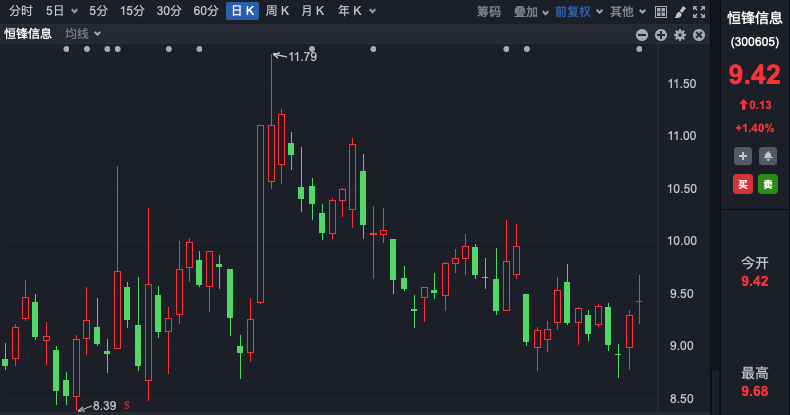Screen dimensions: 790x415
Task: Close the chart panel X icon
Action: 699,35
